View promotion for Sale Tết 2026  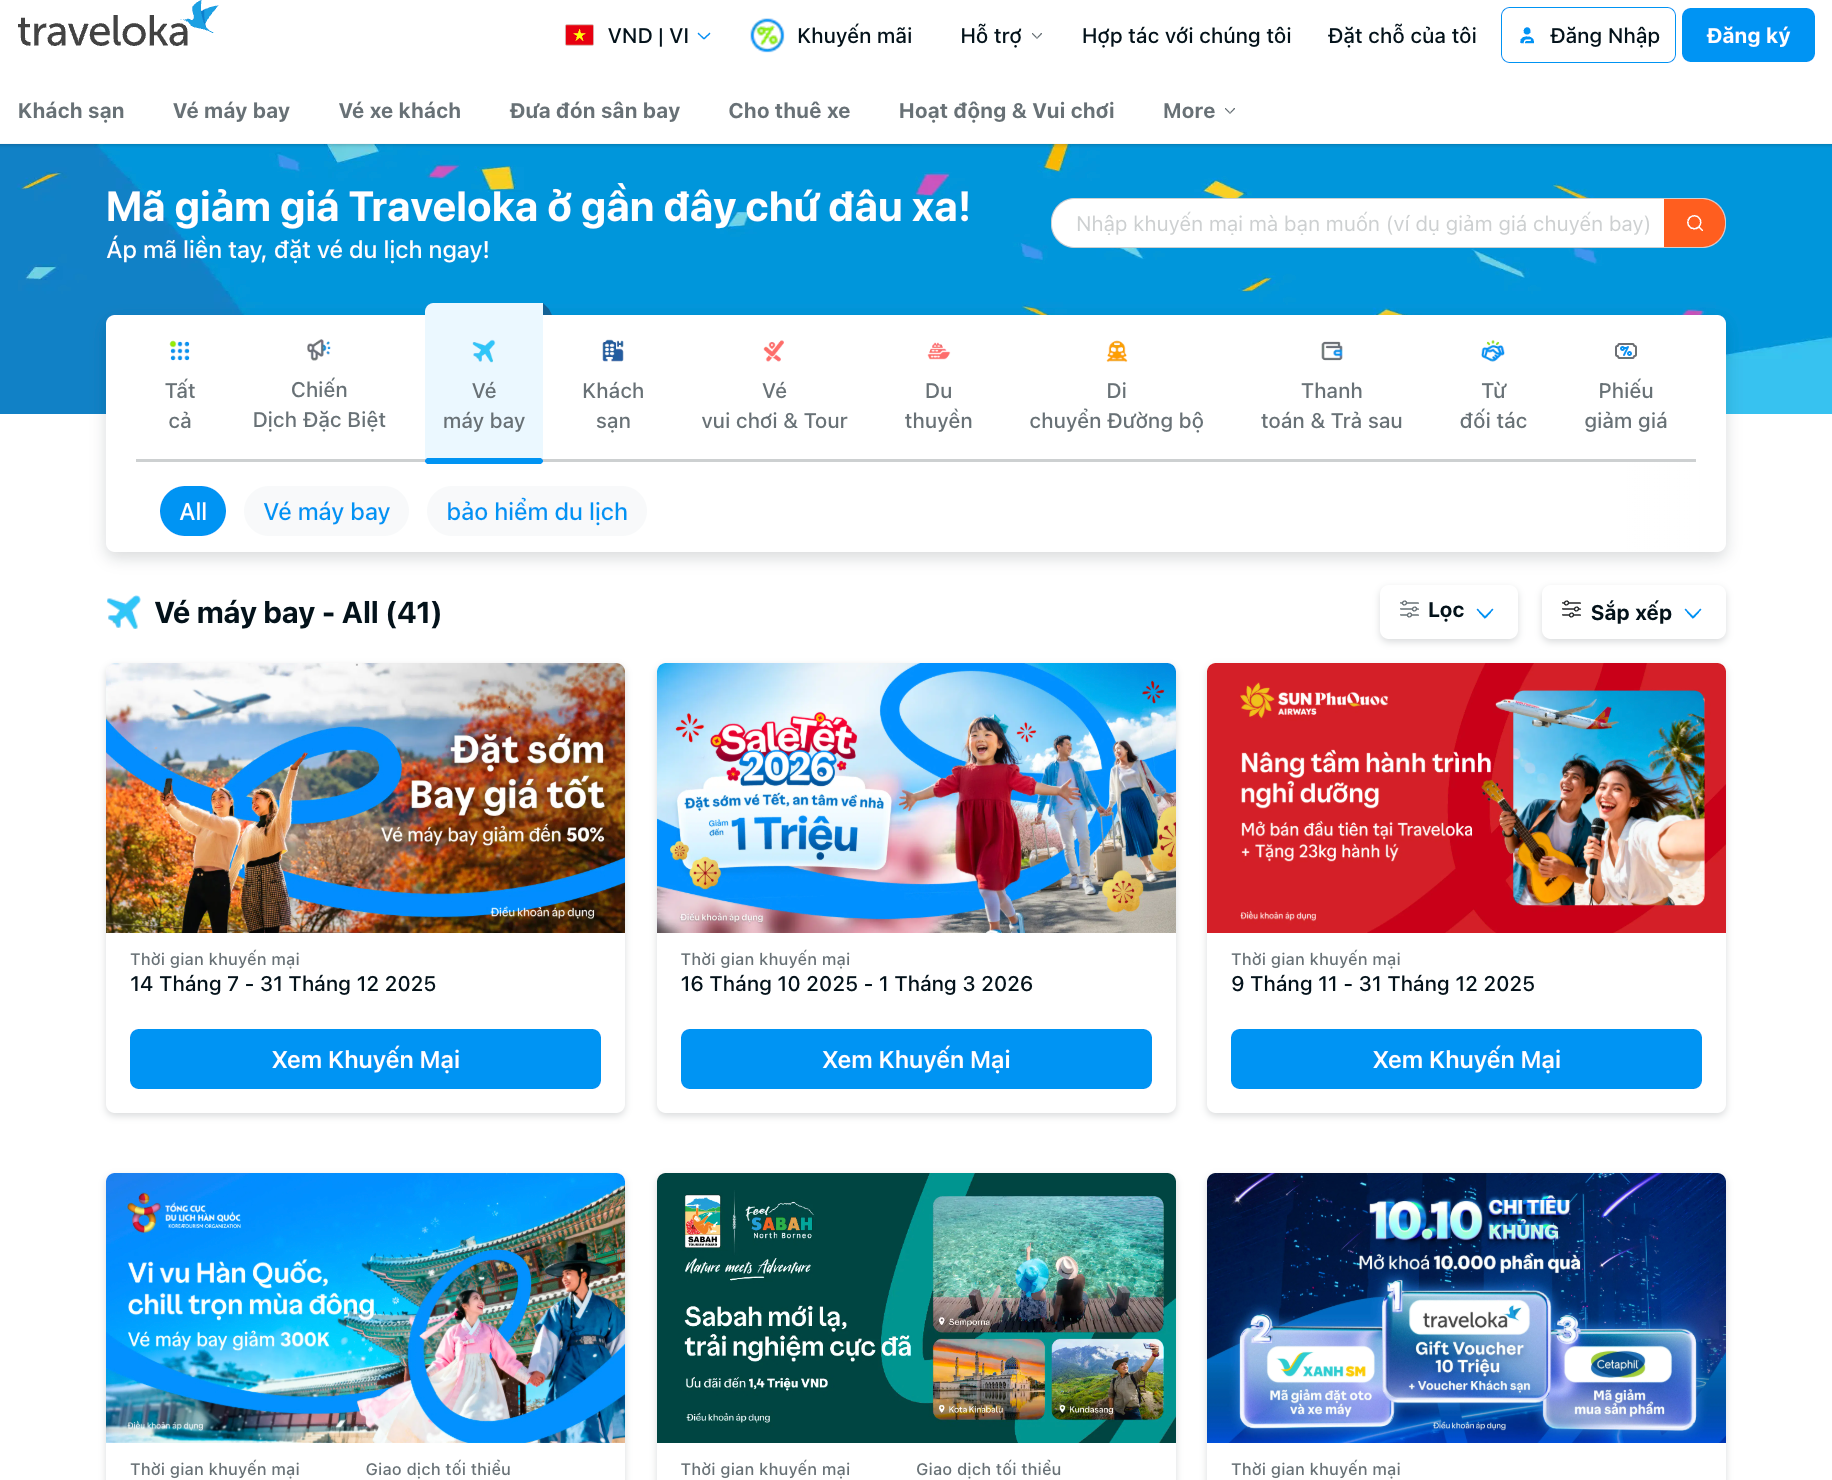pos(916,1059)
